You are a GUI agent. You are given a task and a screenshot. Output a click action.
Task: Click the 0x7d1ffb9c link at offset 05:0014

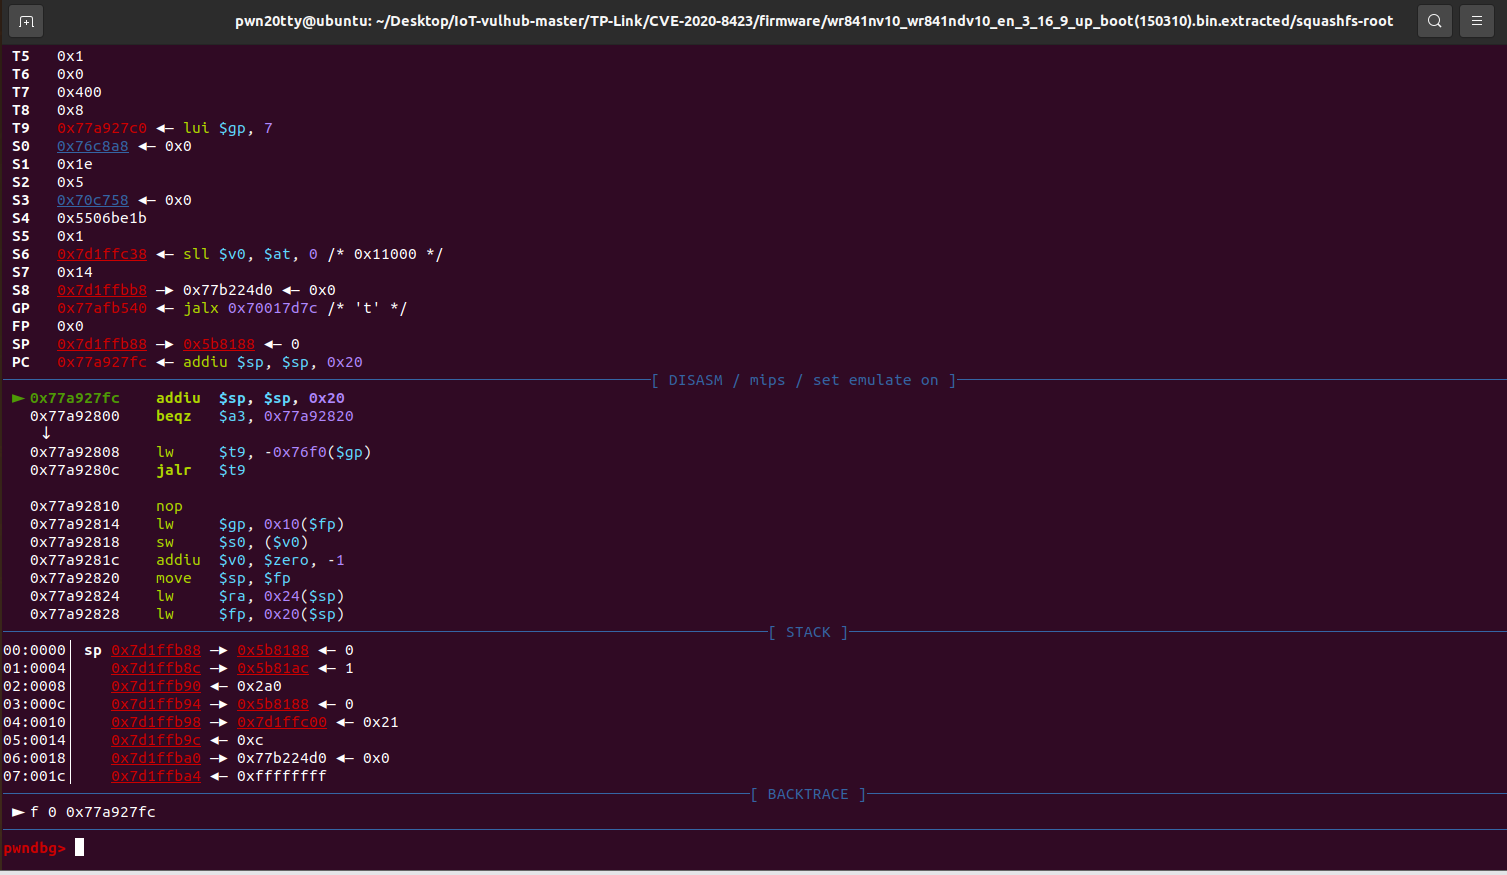tap(156, 739)
